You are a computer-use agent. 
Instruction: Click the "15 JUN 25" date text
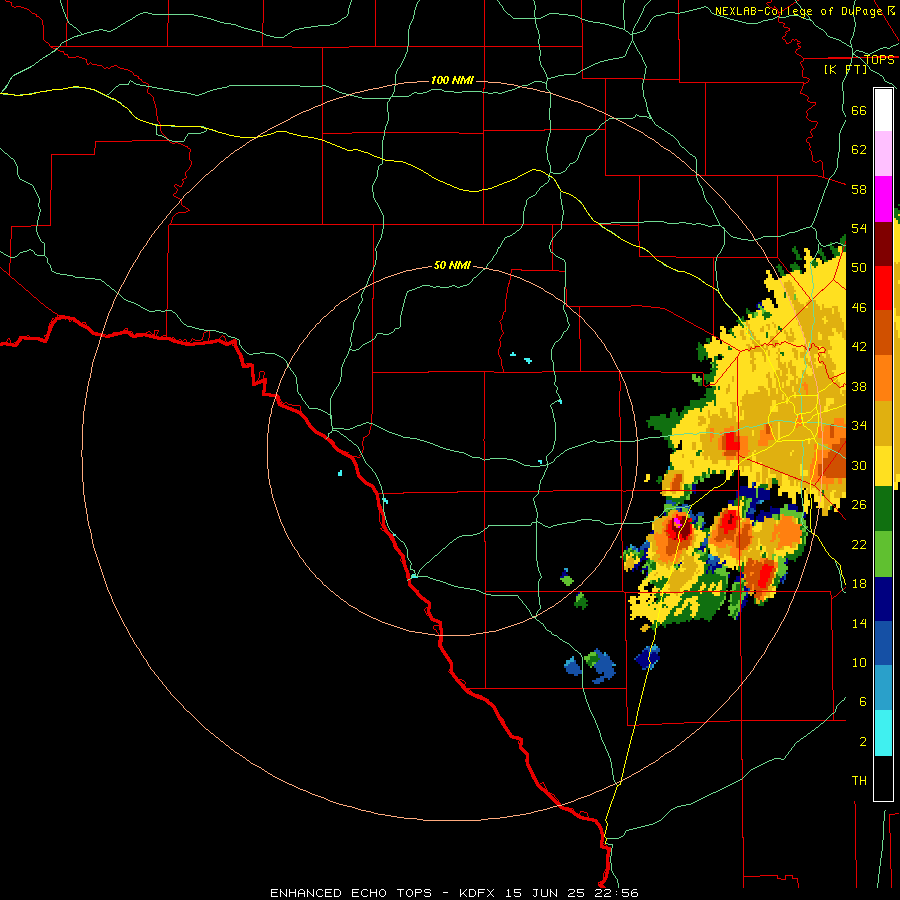[x=545, y=893]
